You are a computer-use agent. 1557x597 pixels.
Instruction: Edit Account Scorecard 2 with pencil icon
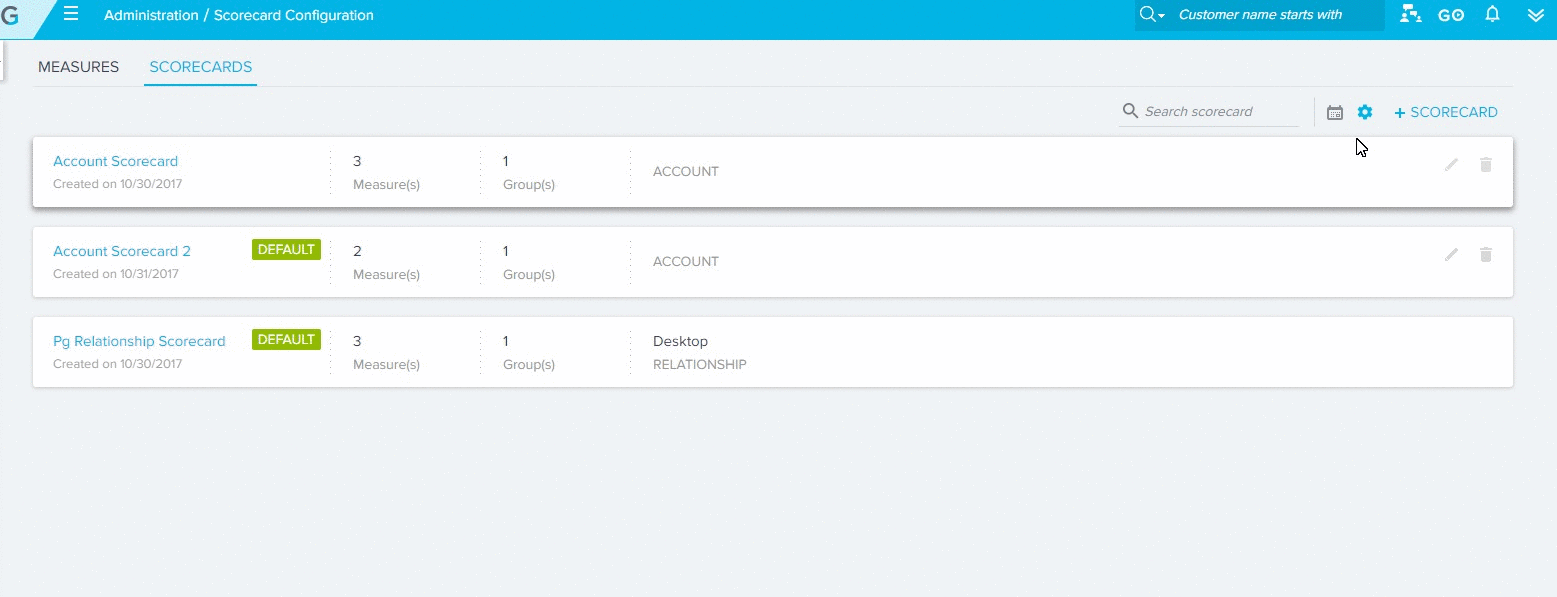coord(1451,255)
